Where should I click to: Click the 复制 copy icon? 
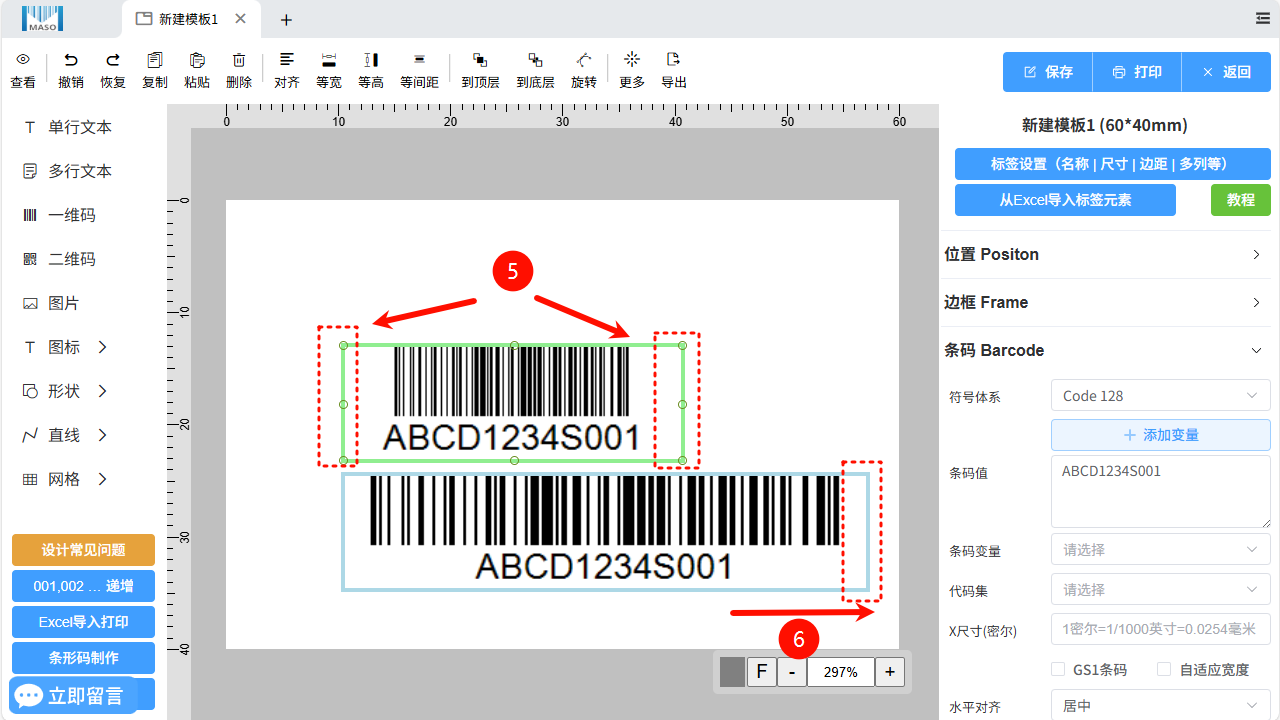155,60
